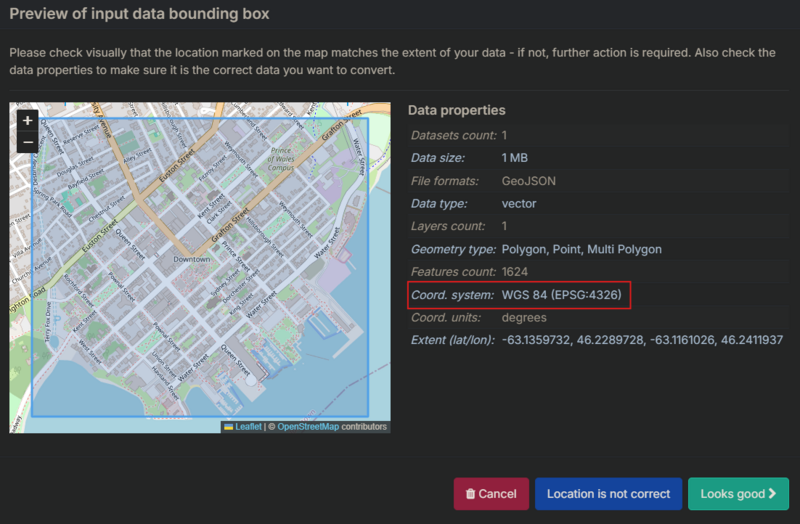Click the GeoJSON file format value

[x=529, y=181]
